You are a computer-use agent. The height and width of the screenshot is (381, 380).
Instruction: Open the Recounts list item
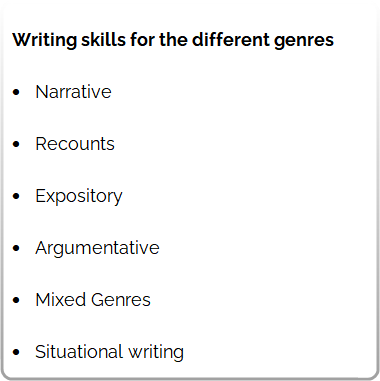(75, 144)
